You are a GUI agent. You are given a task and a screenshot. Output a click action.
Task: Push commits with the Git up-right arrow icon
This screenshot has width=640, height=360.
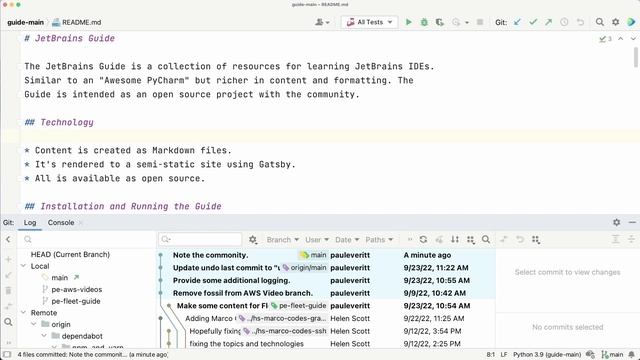(x=549, y=22)
